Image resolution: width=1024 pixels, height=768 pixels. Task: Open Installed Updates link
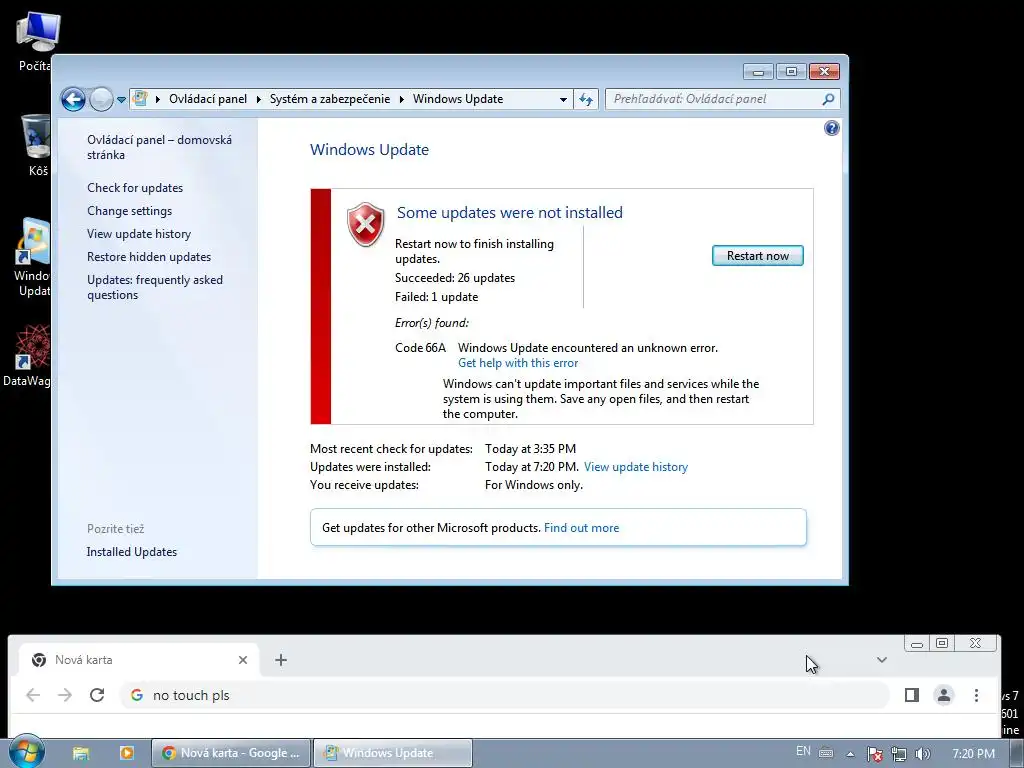tap(131, 552)
